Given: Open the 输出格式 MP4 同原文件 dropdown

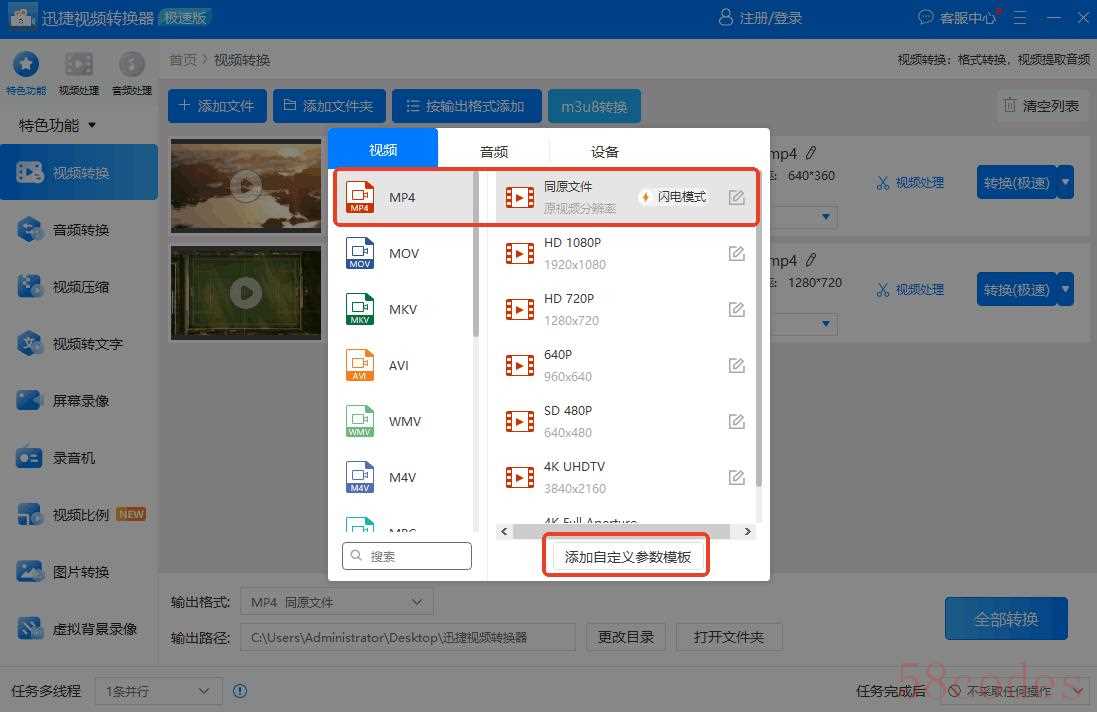Looking at the screenshot, I should (337, 602).
